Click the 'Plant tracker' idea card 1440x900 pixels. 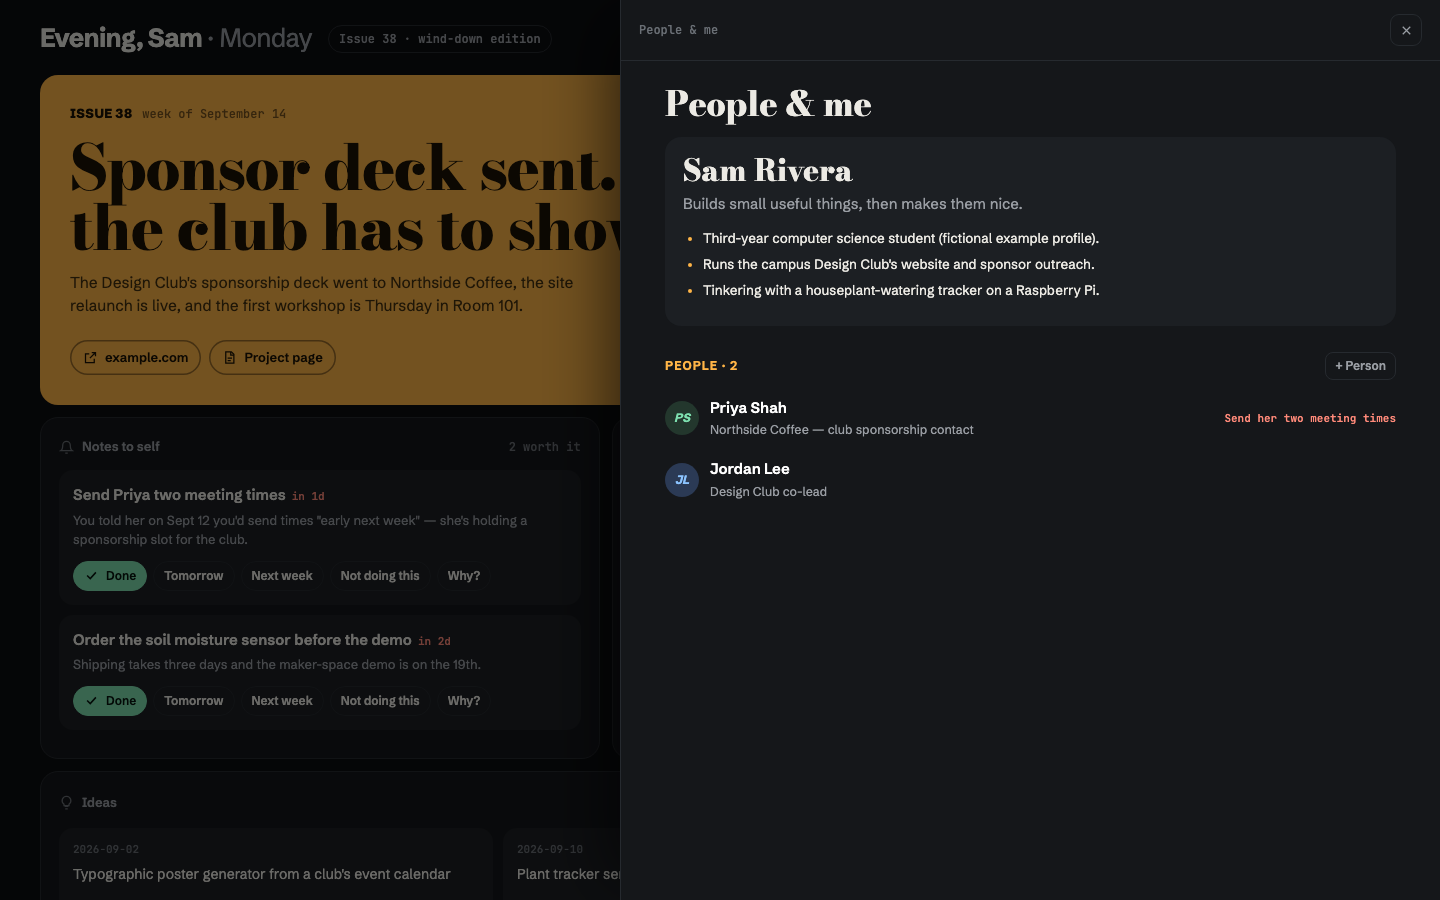[561, 864]
